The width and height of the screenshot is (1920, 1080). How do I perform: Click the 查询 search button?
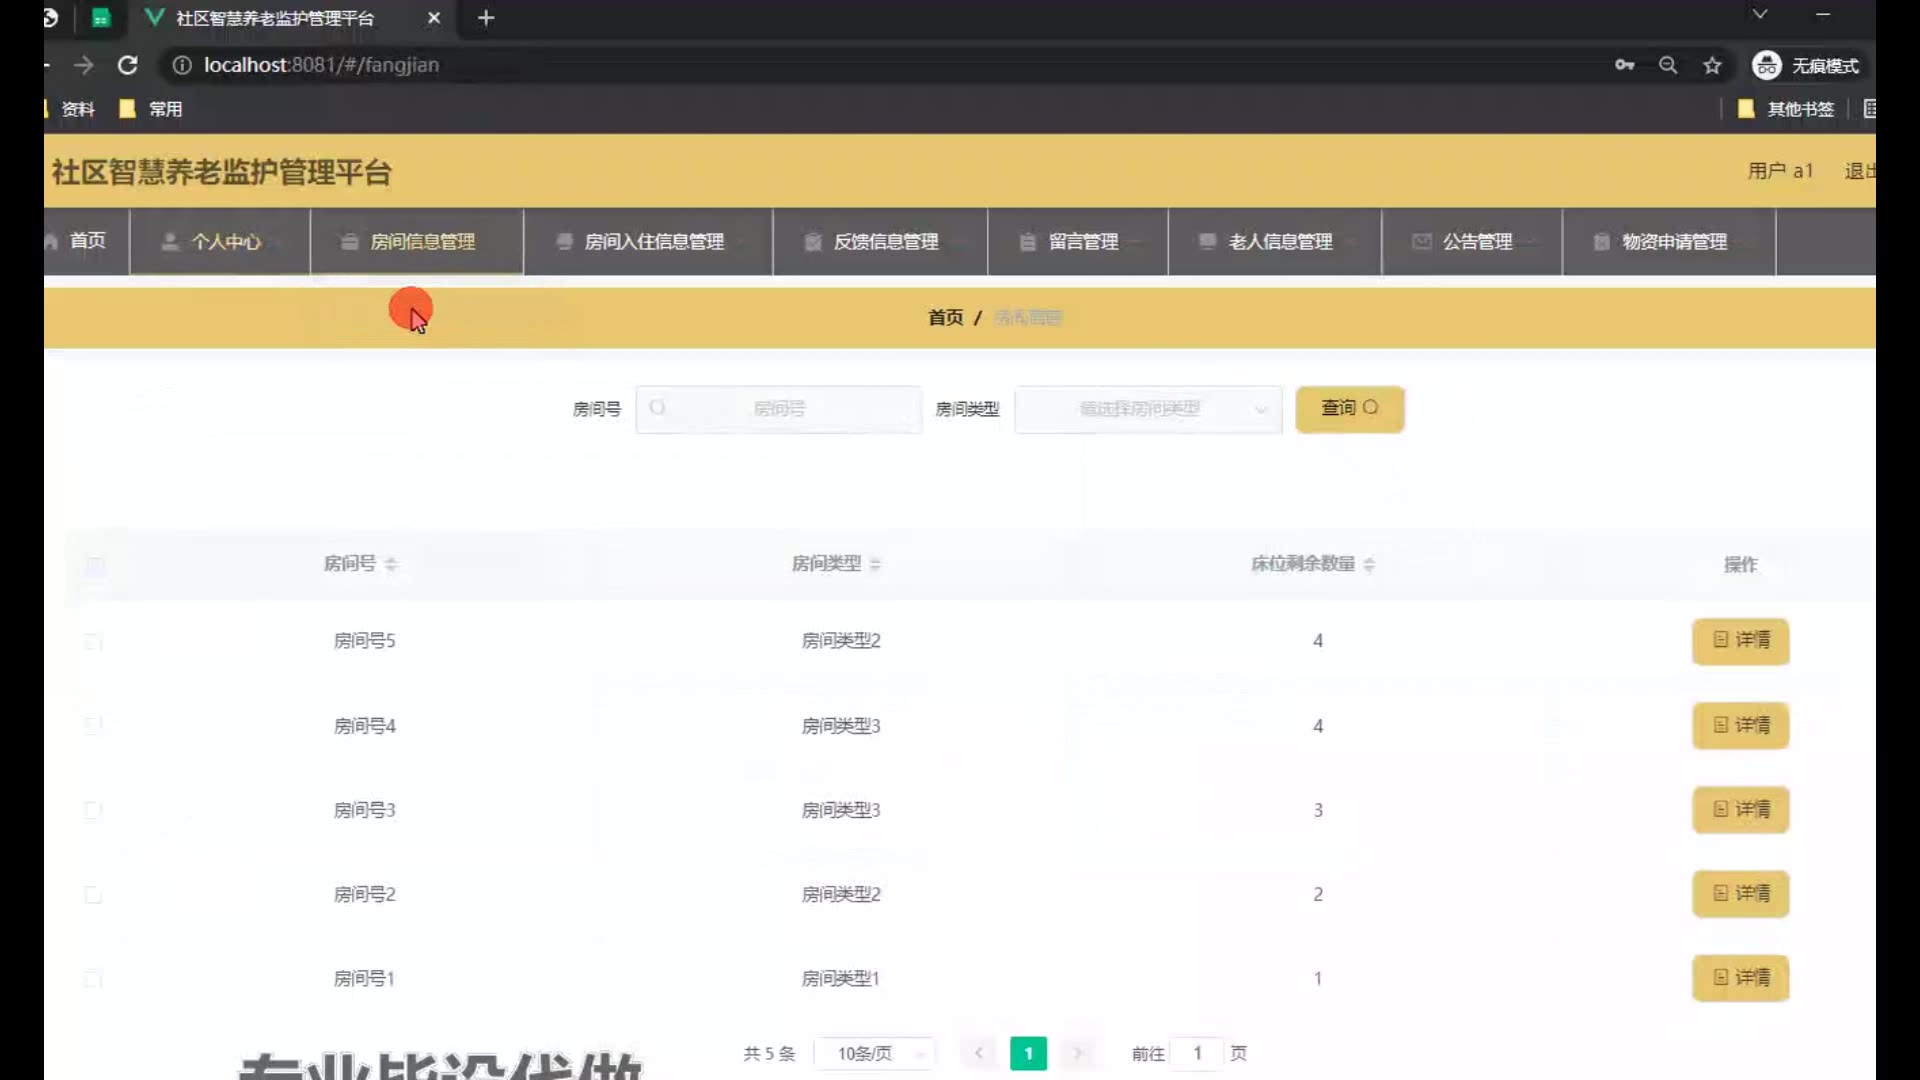pyautogui.click(x=1349, y=408)
